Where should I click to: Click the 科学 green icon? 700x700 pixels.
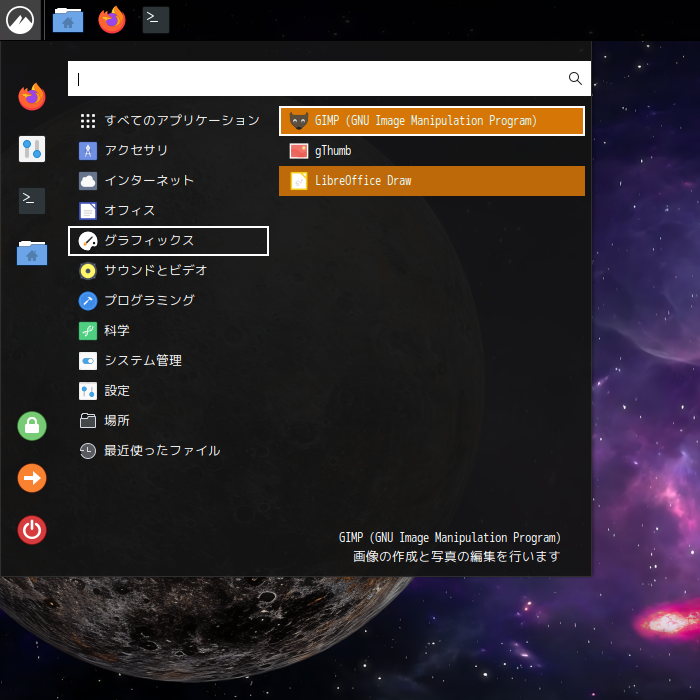[x=88, y=331]
